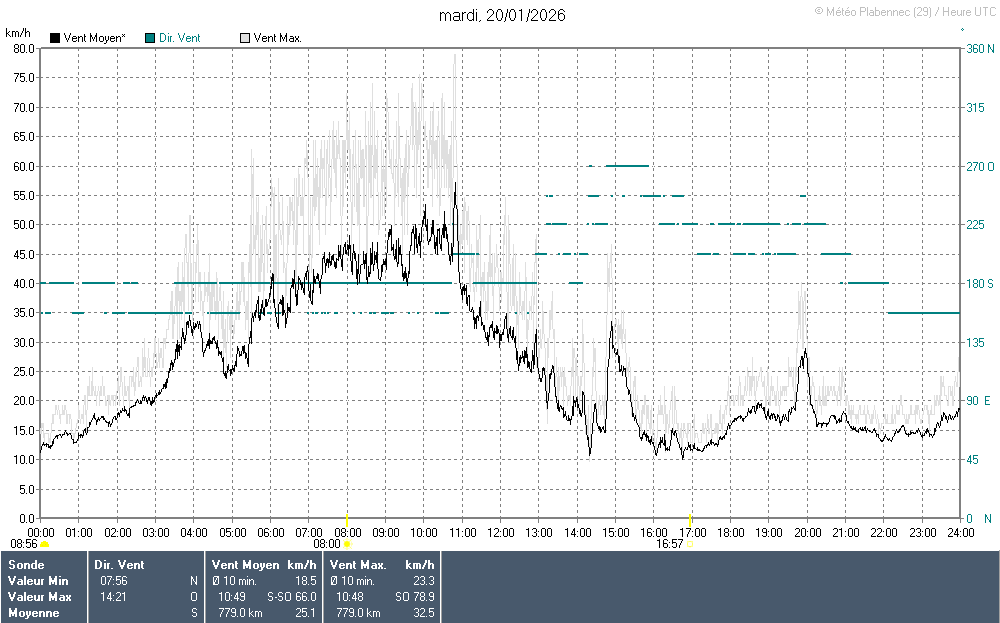Click the Météo Plabennec copyright text
This screenshot has width=1000, height=623.
coord(904,11)
